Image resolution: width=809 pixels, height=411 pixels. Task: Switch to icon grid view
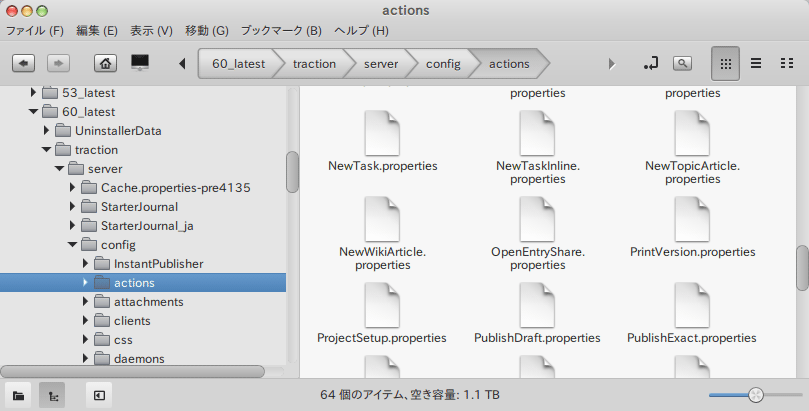click(725, 63)
